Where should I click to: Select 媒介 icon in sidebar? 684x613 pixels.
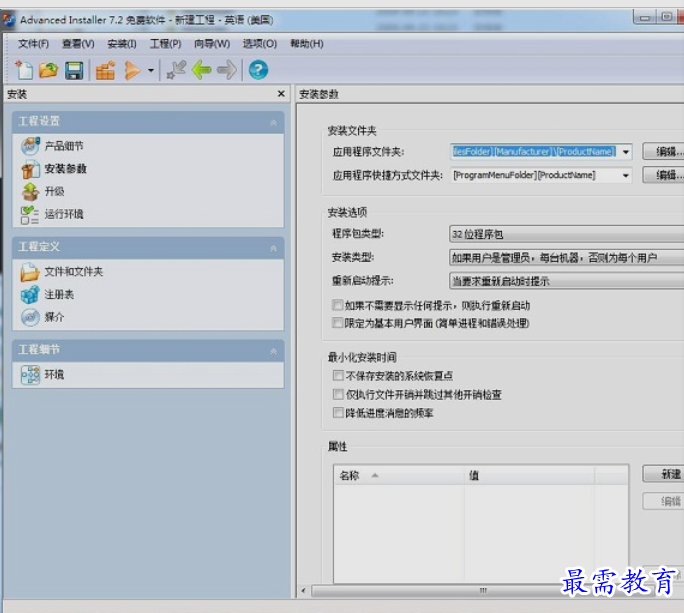click(30, 317)
